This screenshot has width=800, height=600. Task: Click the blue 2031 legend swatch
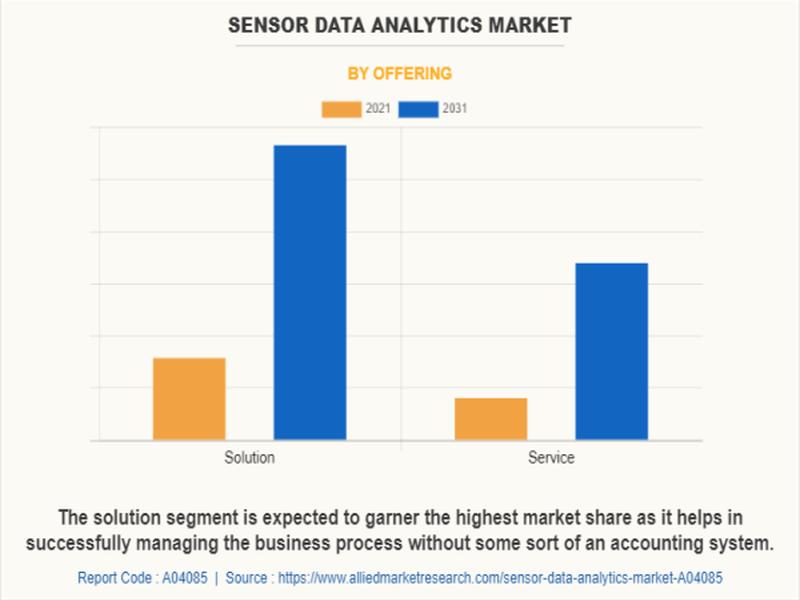tap(418, 109)
